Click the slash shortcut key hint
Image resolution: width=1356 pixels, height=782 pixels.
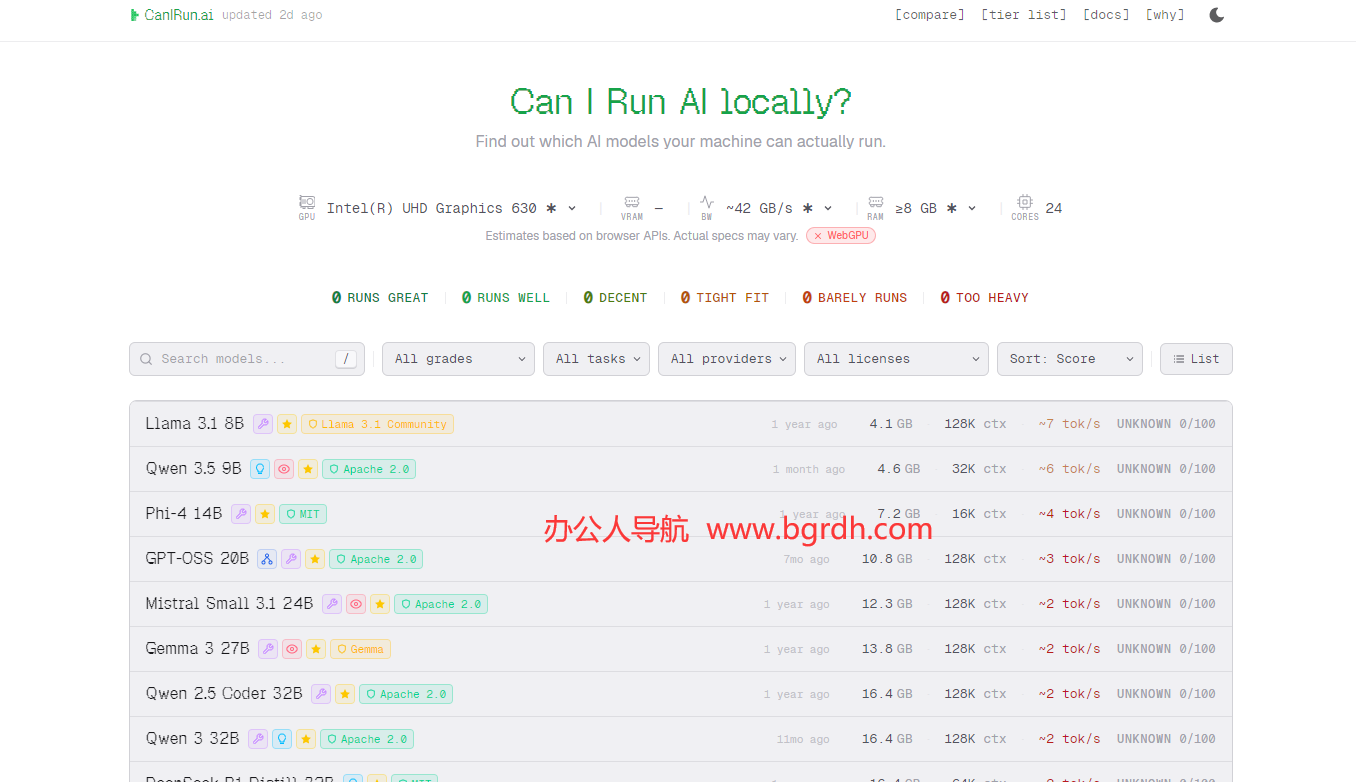(346, 359)
